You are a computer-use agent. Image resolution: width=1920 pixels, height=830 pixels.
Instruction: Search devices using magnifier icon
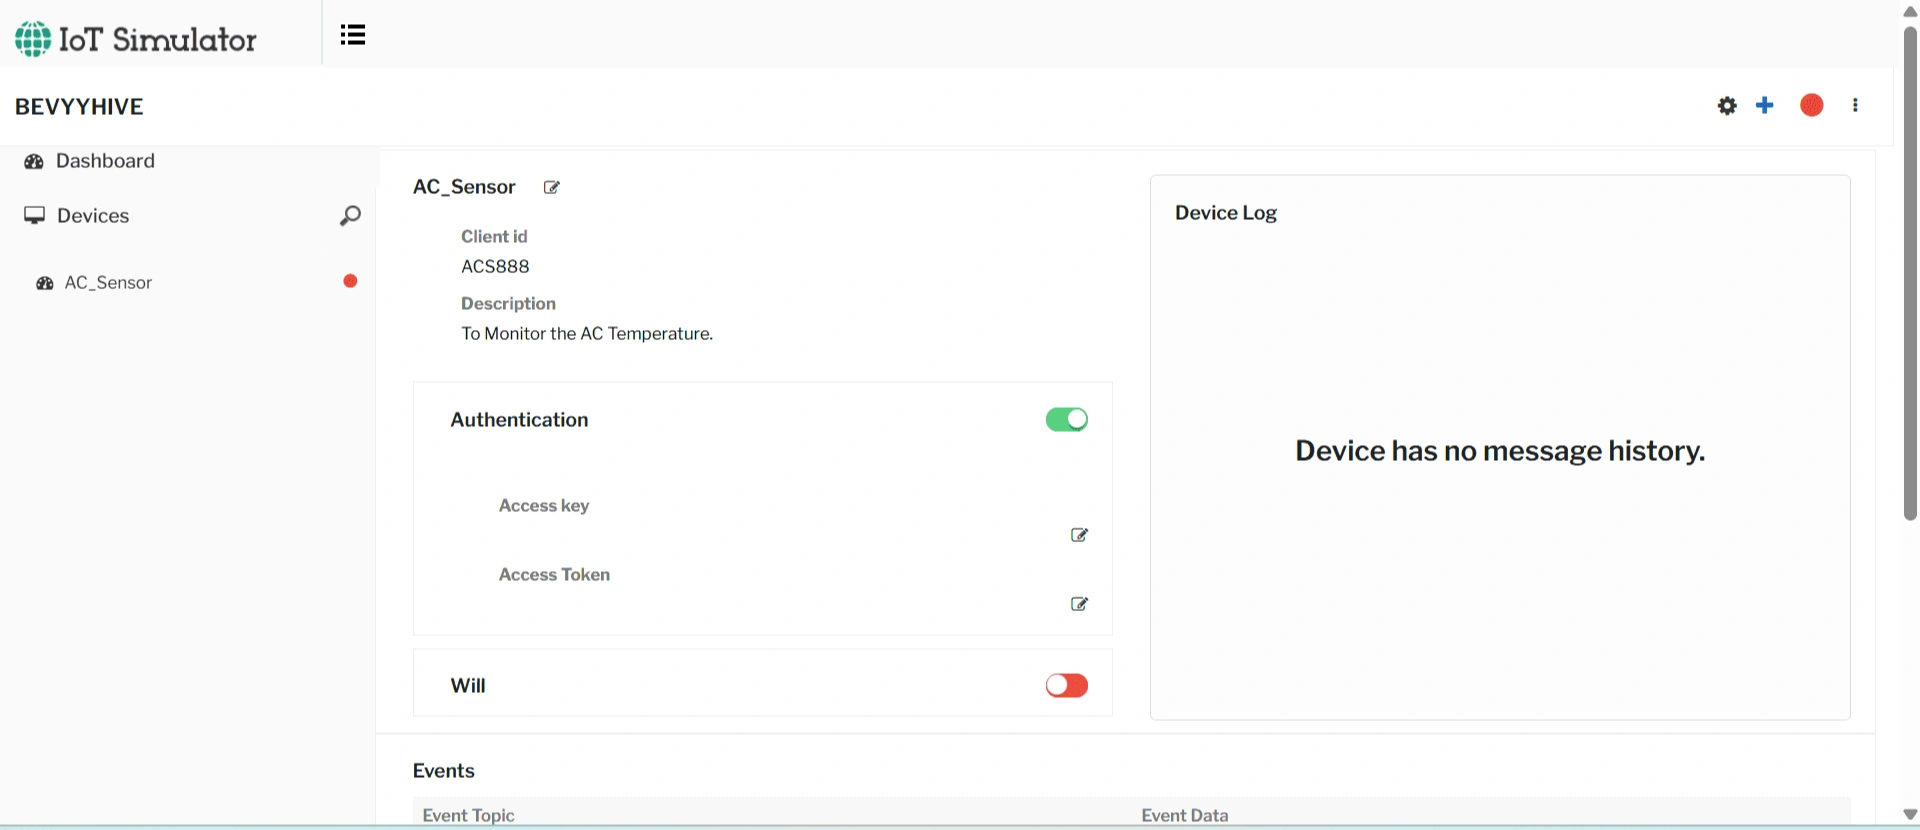[x=350, y=215]
